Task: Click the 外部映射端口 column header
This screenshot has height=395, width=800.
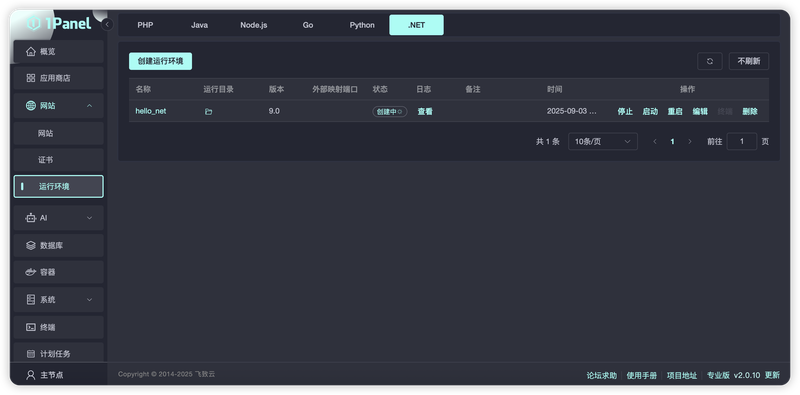Action: (335, 89)
